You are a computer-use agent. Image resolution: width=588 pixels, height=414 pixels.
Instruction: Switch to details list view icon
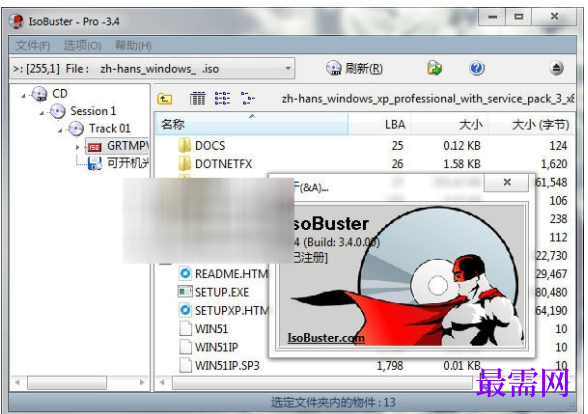click(x=197, y=99)
